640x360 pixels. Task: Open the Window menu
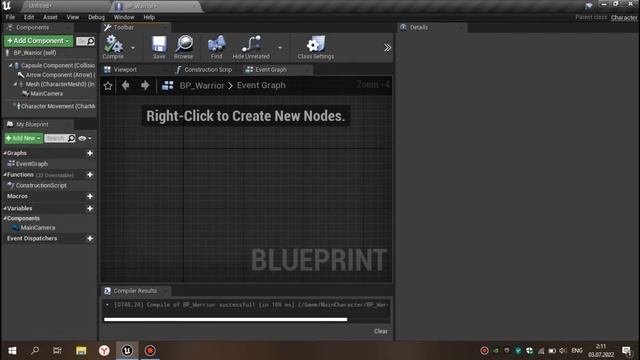124,17
